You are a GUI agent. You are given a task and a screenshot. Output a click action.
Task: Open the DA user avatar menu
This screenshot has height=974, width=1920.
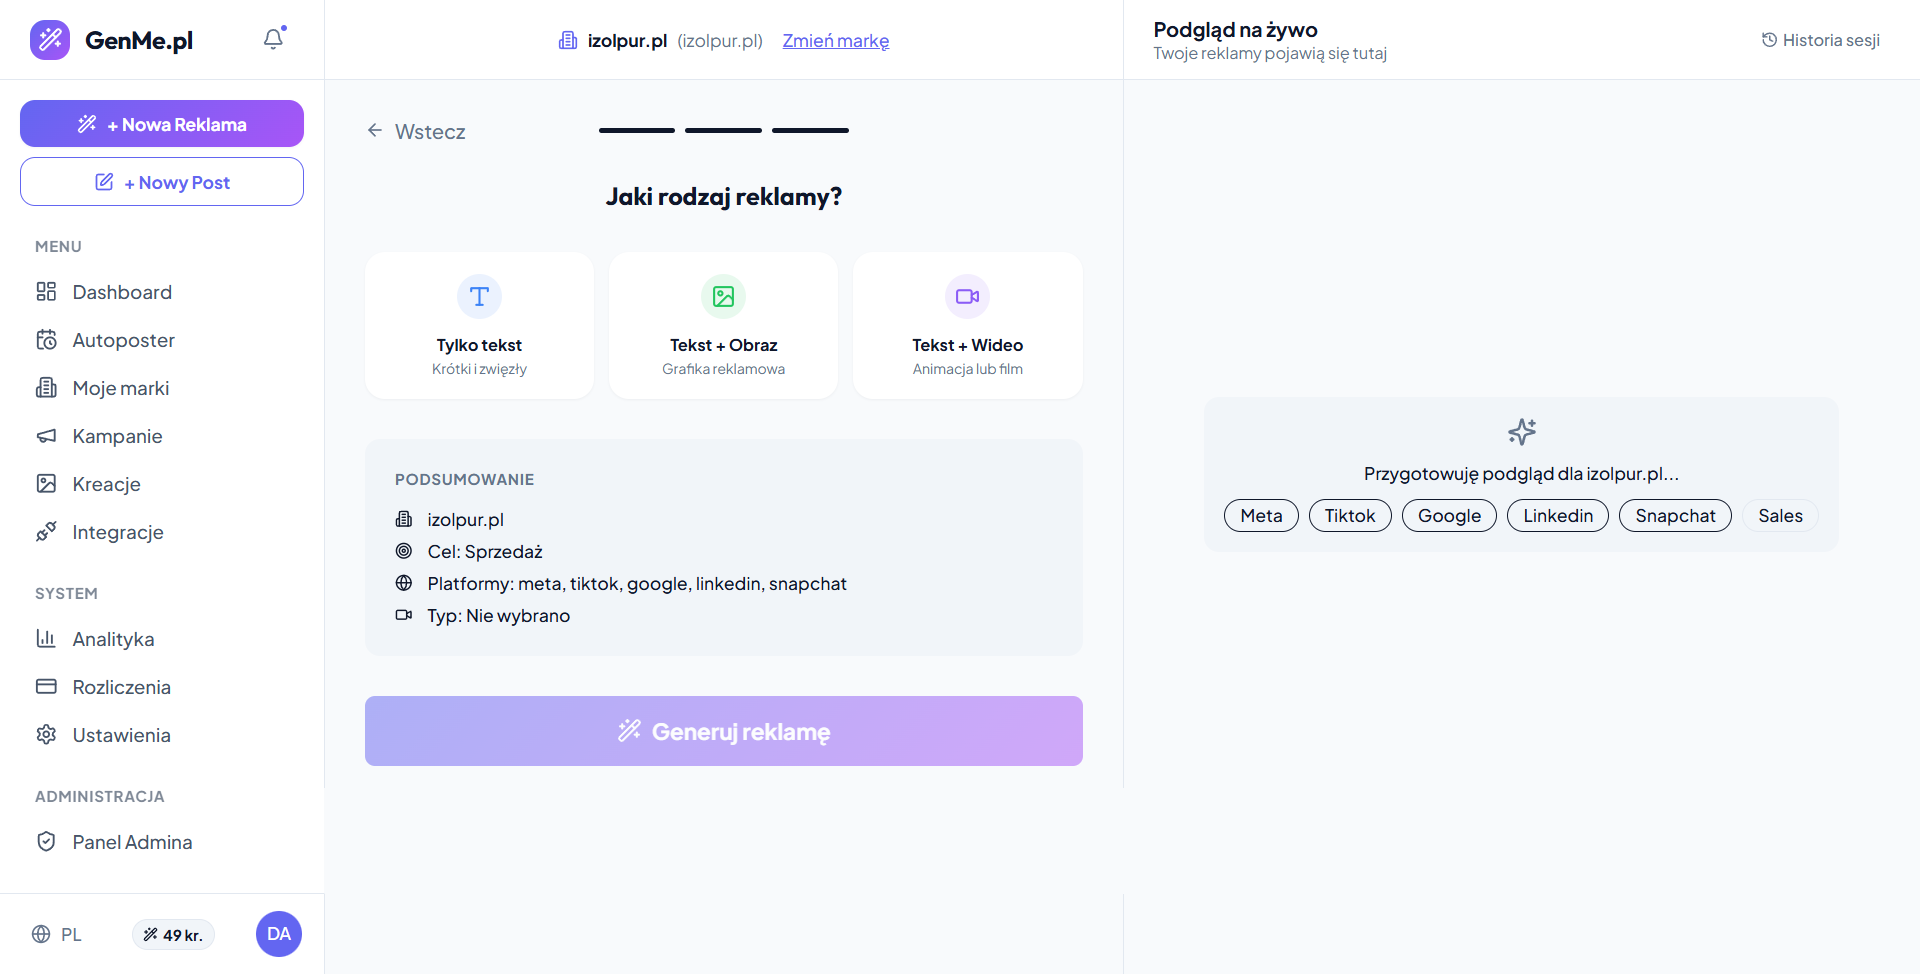point(279,934)
